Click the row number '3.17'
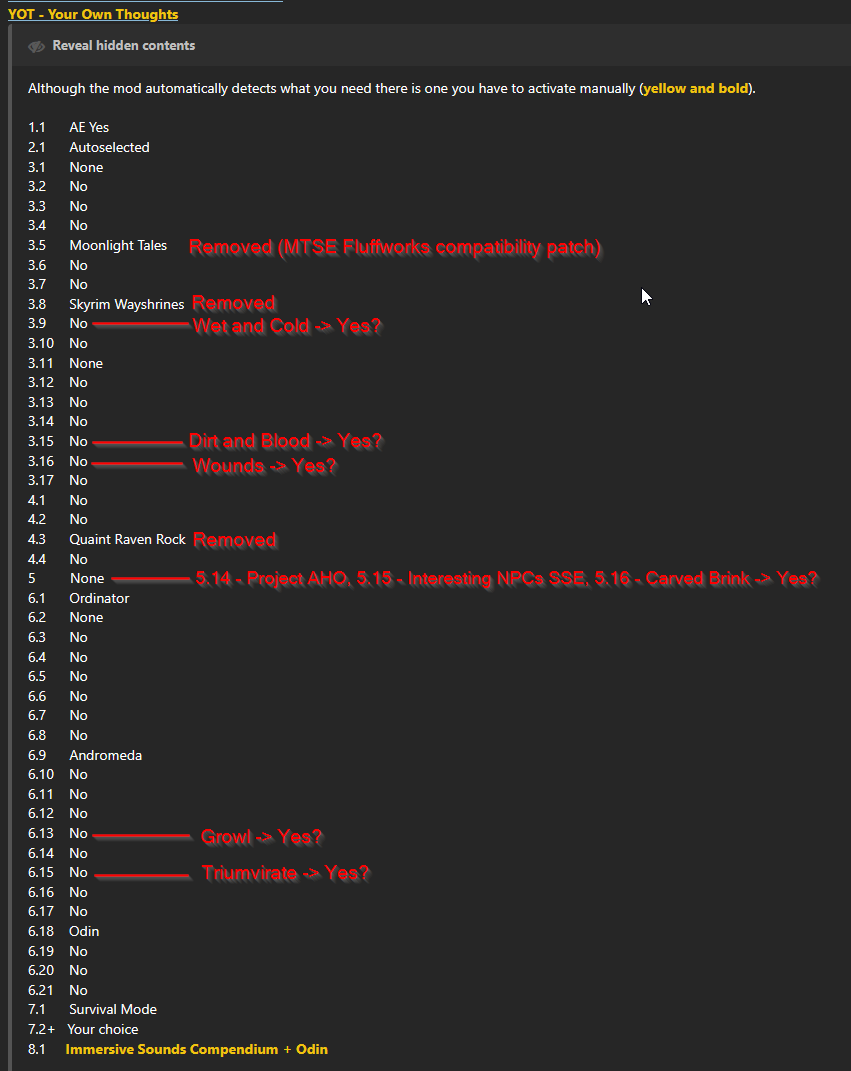The height and width of the screenshot is (1071, 851). [41, 480]
